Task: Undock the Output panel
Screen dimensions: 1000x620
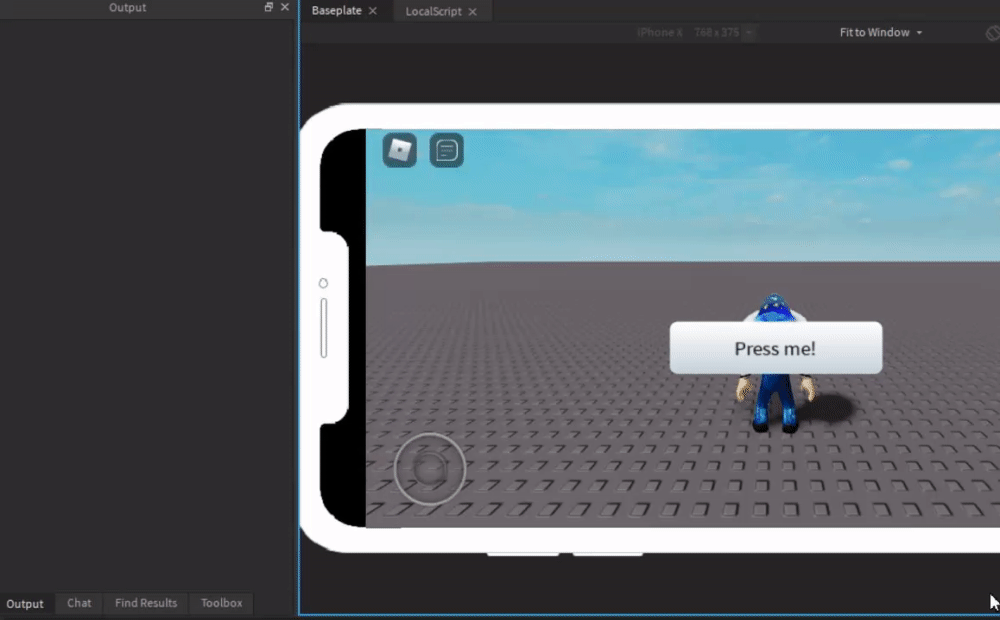Action: click(x=268, y=7)
